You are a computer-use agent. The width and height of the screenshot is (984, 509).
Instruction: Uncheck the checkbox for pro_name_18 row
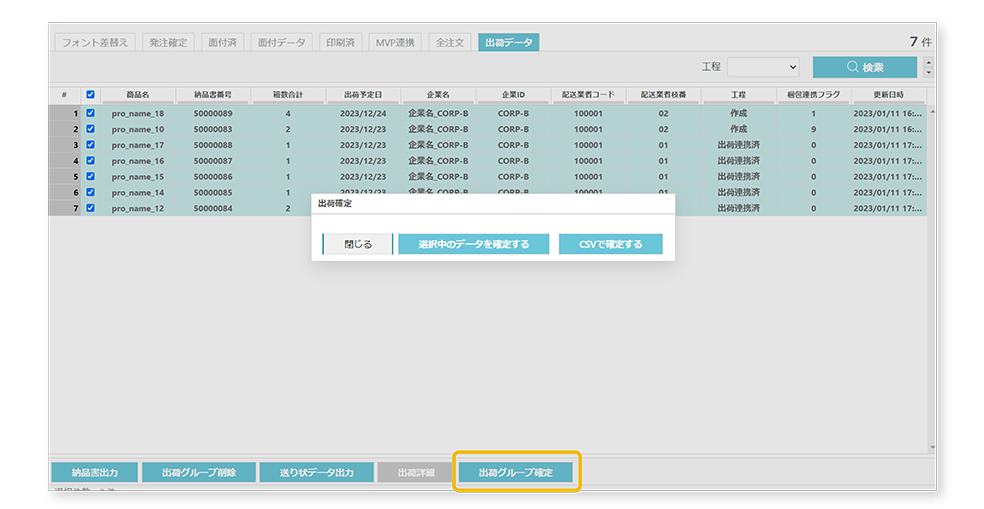tap(91, 113)
